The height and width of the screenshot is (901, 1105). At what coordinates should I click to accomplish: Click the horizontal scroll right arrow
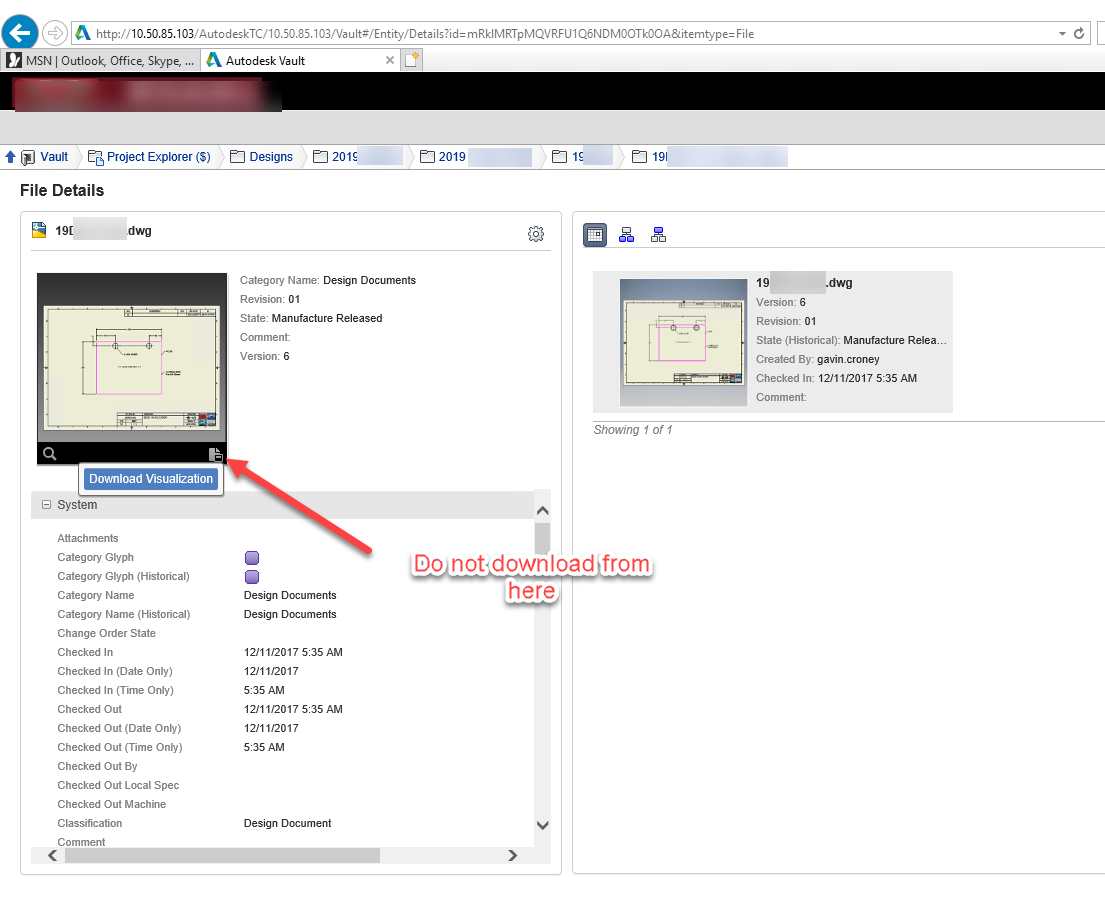512,855
